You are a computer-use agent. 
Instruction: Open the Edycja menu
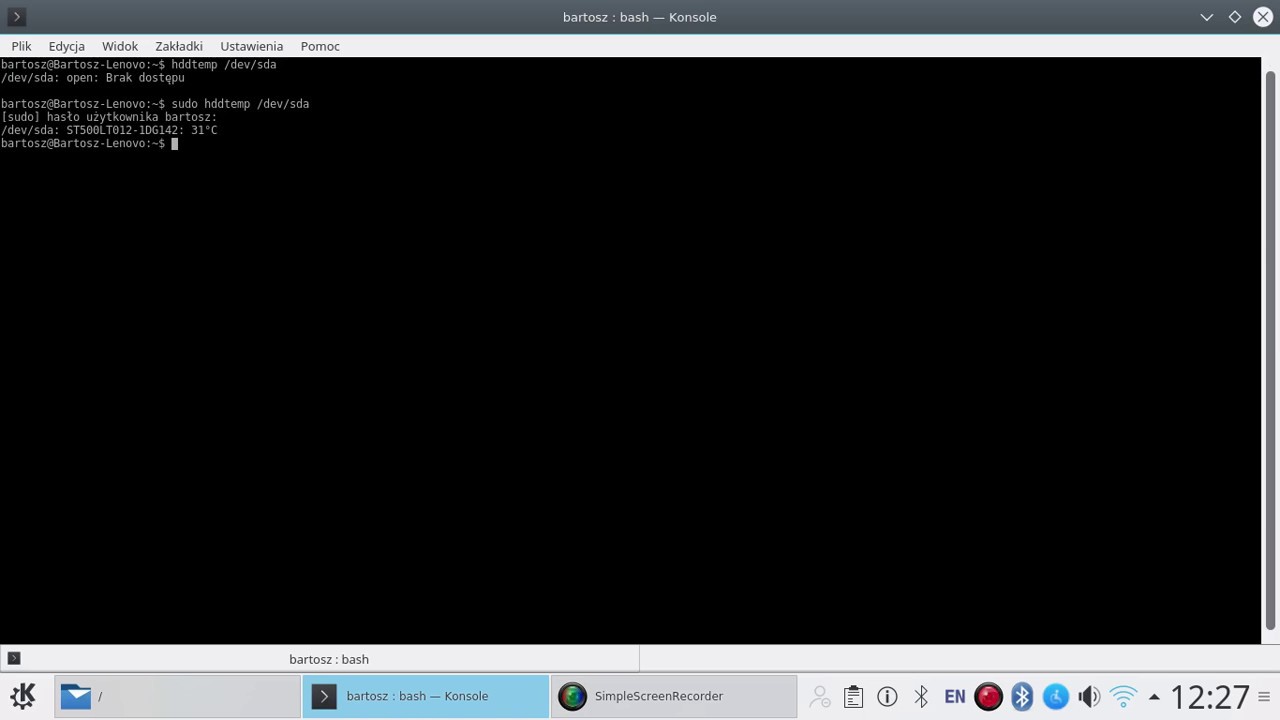click(x=66, y=46)
